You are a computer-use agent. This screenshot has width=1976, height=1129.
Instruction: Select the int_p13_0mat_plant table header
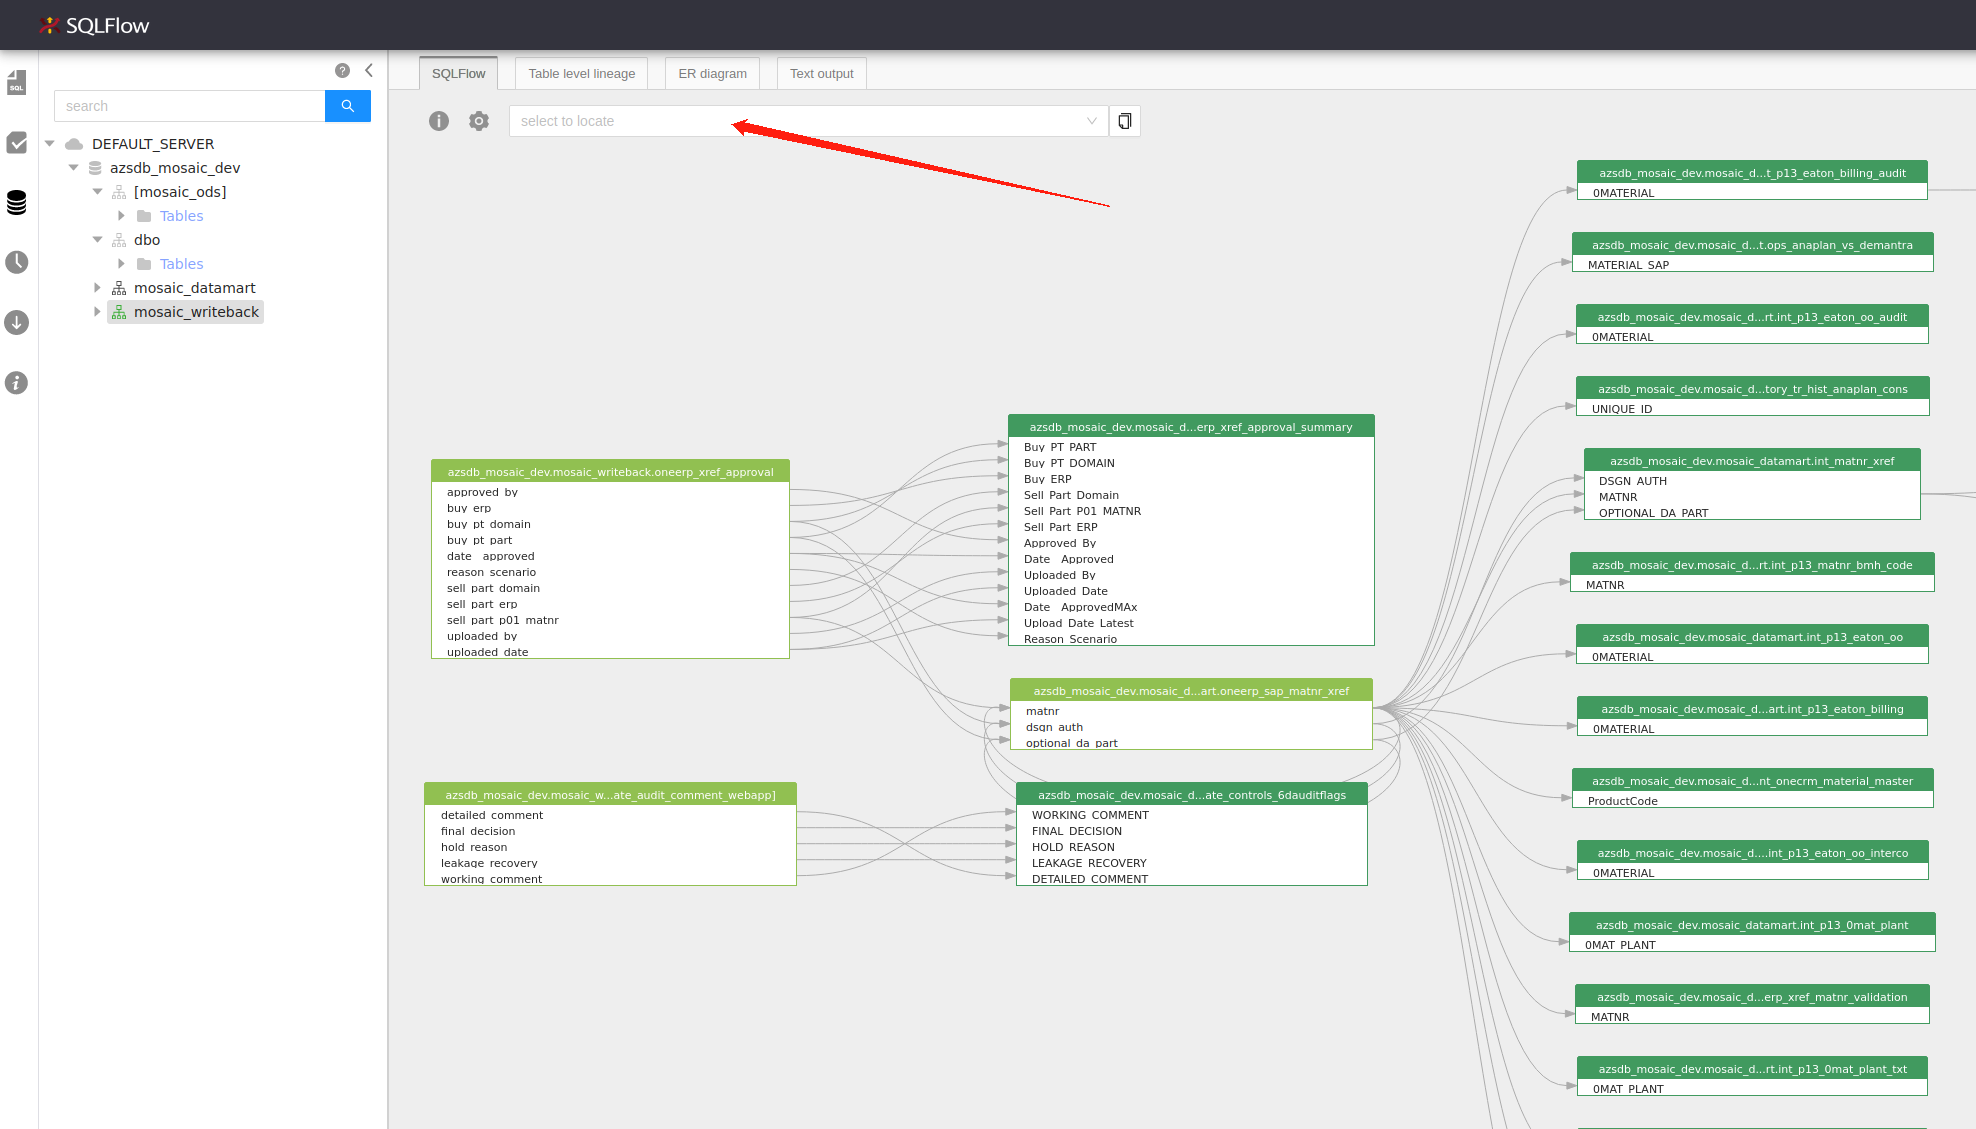1752,925
